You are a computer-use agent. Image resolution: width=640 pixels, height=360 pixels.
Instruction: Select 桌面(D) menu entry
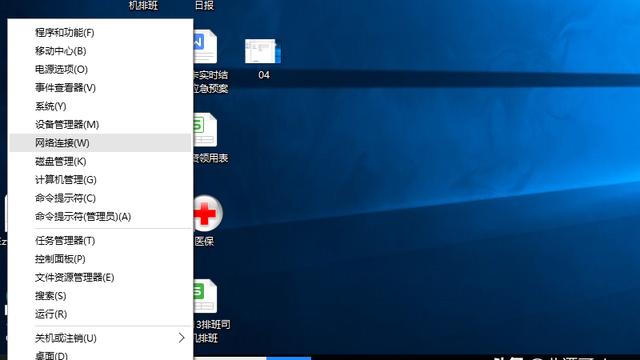point(100,355)
